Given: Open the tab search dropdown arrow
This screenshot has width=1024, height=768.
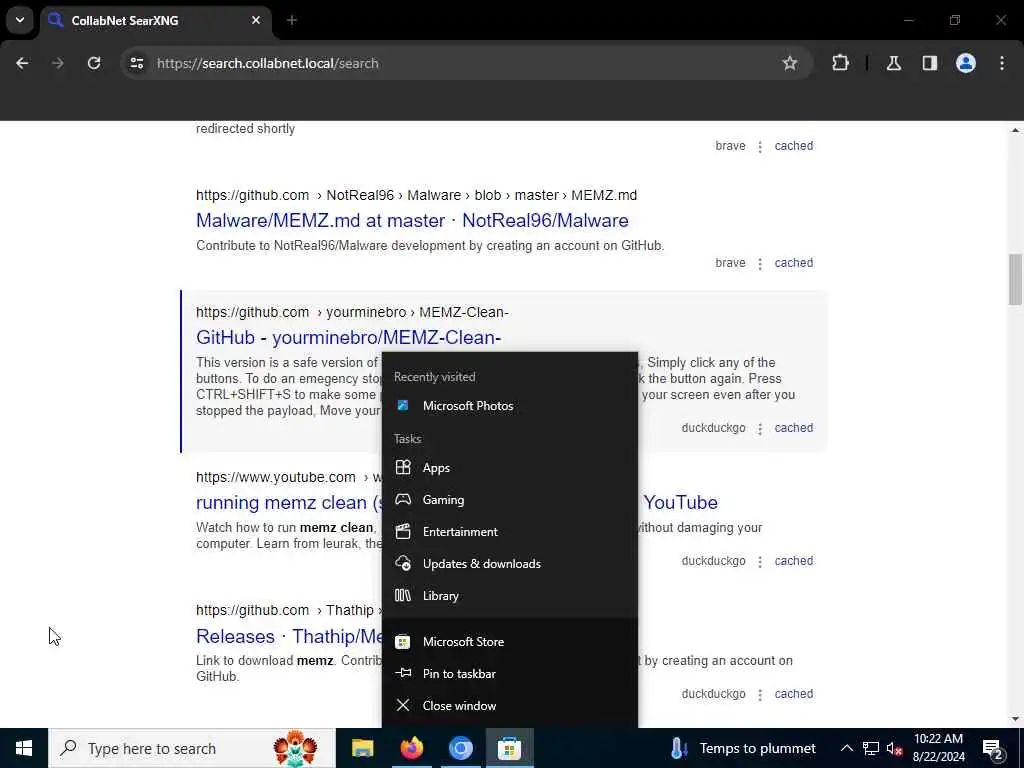Looking at the screenshot, I should click(x=20, y=20).
